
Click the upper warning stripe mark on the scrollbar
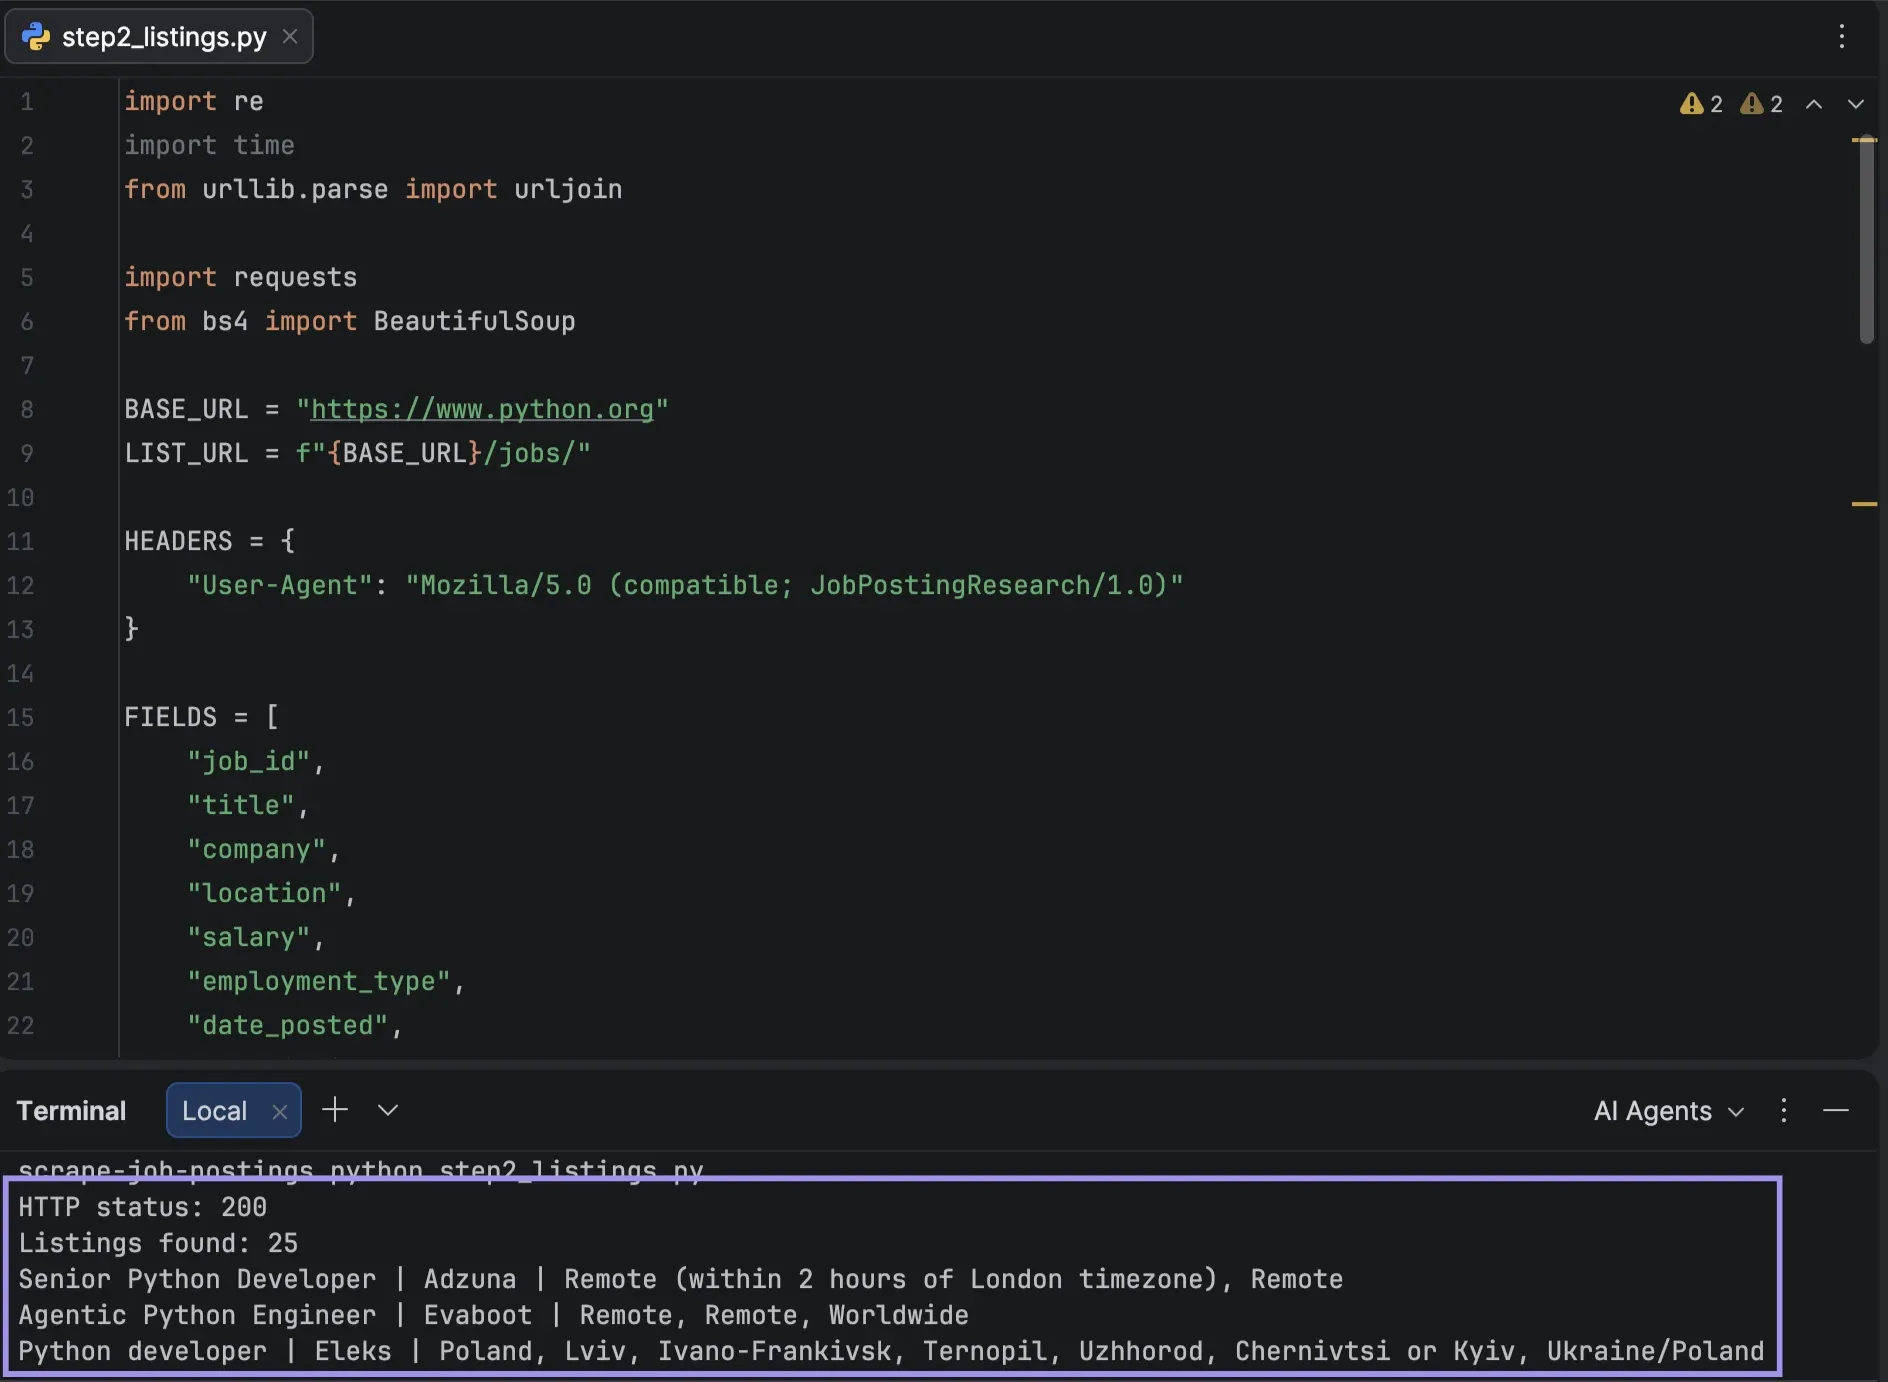click(x=1864, y=140)
